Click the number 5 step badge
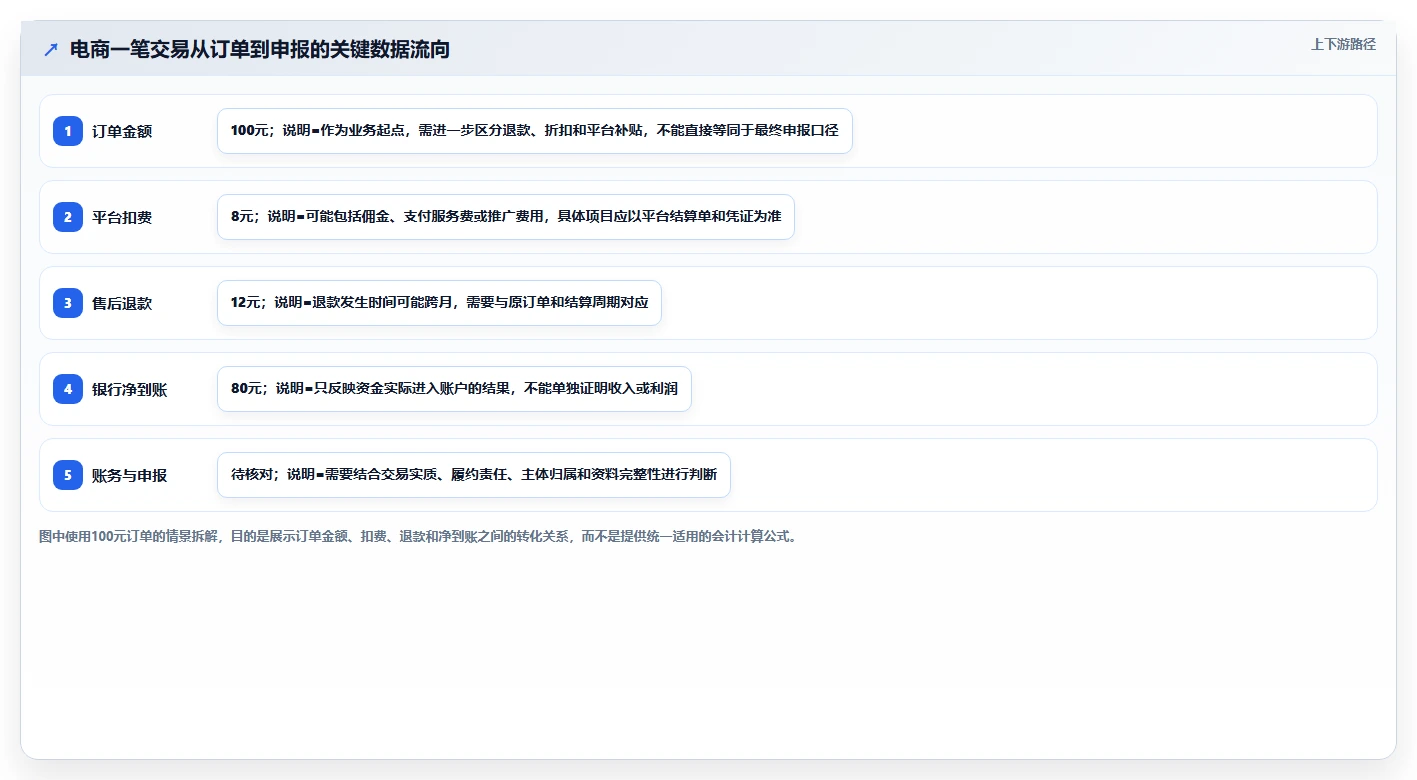1417x780 pixels. [x=68, y=475]
